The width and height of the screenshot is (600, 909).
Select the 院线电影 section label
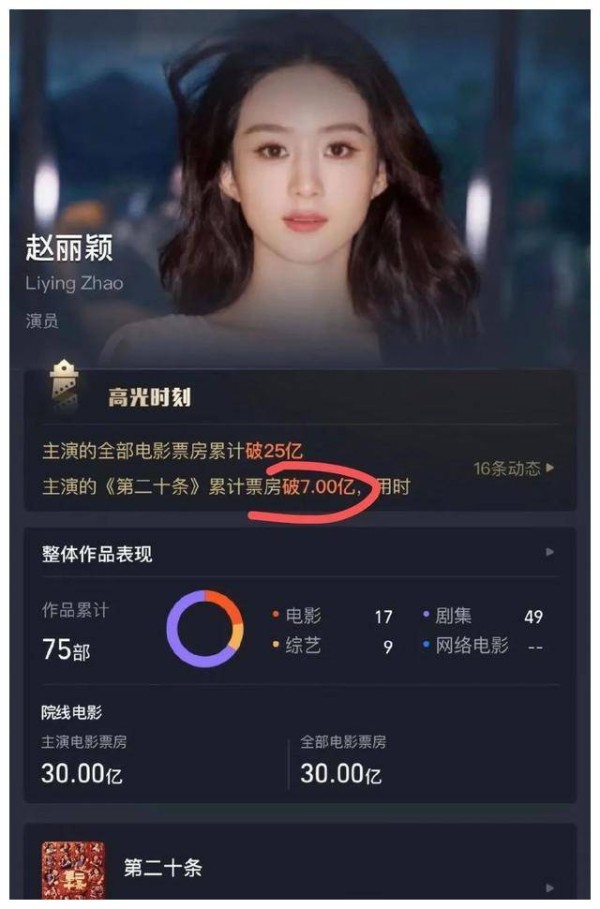coord(71,712)
